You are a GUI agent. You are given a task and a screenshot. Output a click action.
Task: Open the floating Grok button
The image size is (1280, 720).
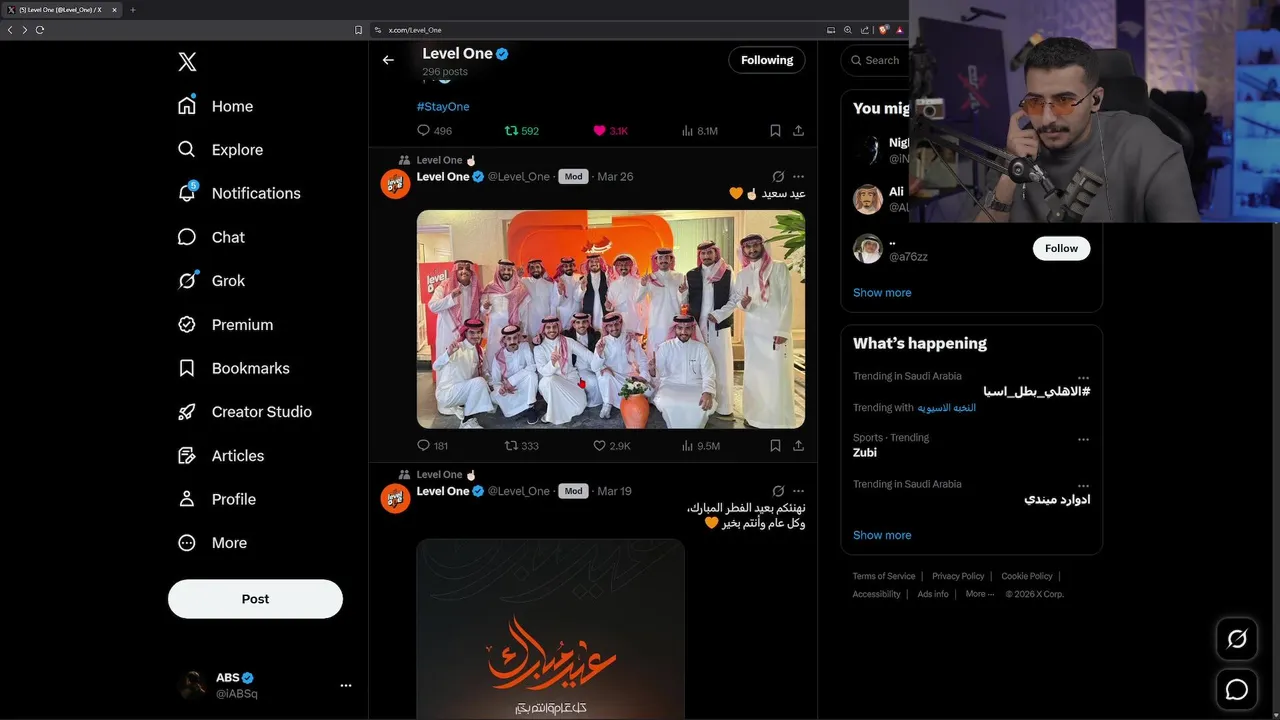1237,639
